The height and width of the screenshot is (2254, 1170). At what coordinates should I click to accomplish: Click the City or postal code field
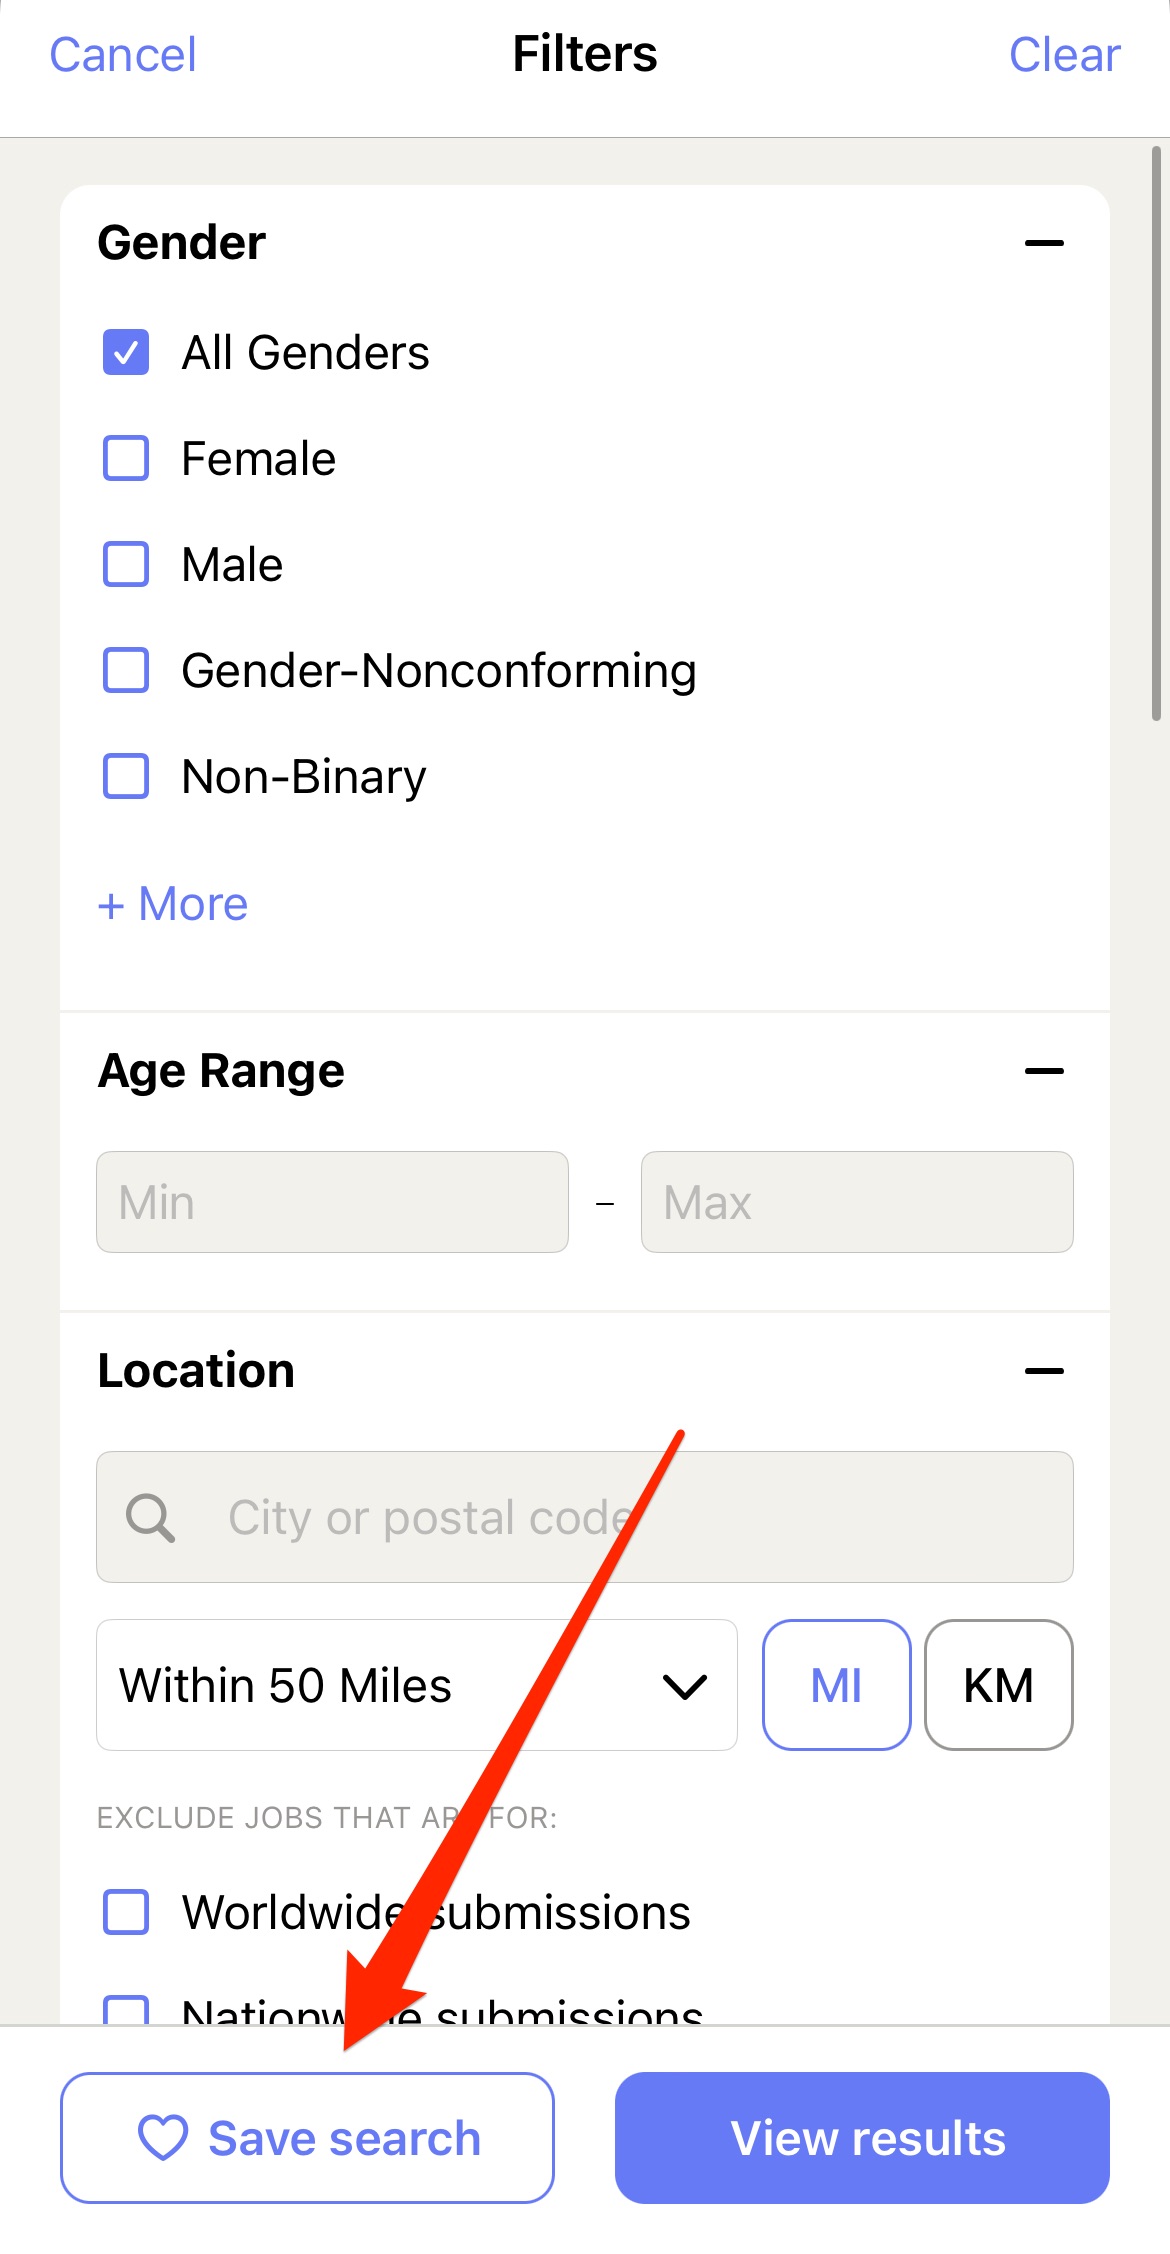tap(585, 1517)
